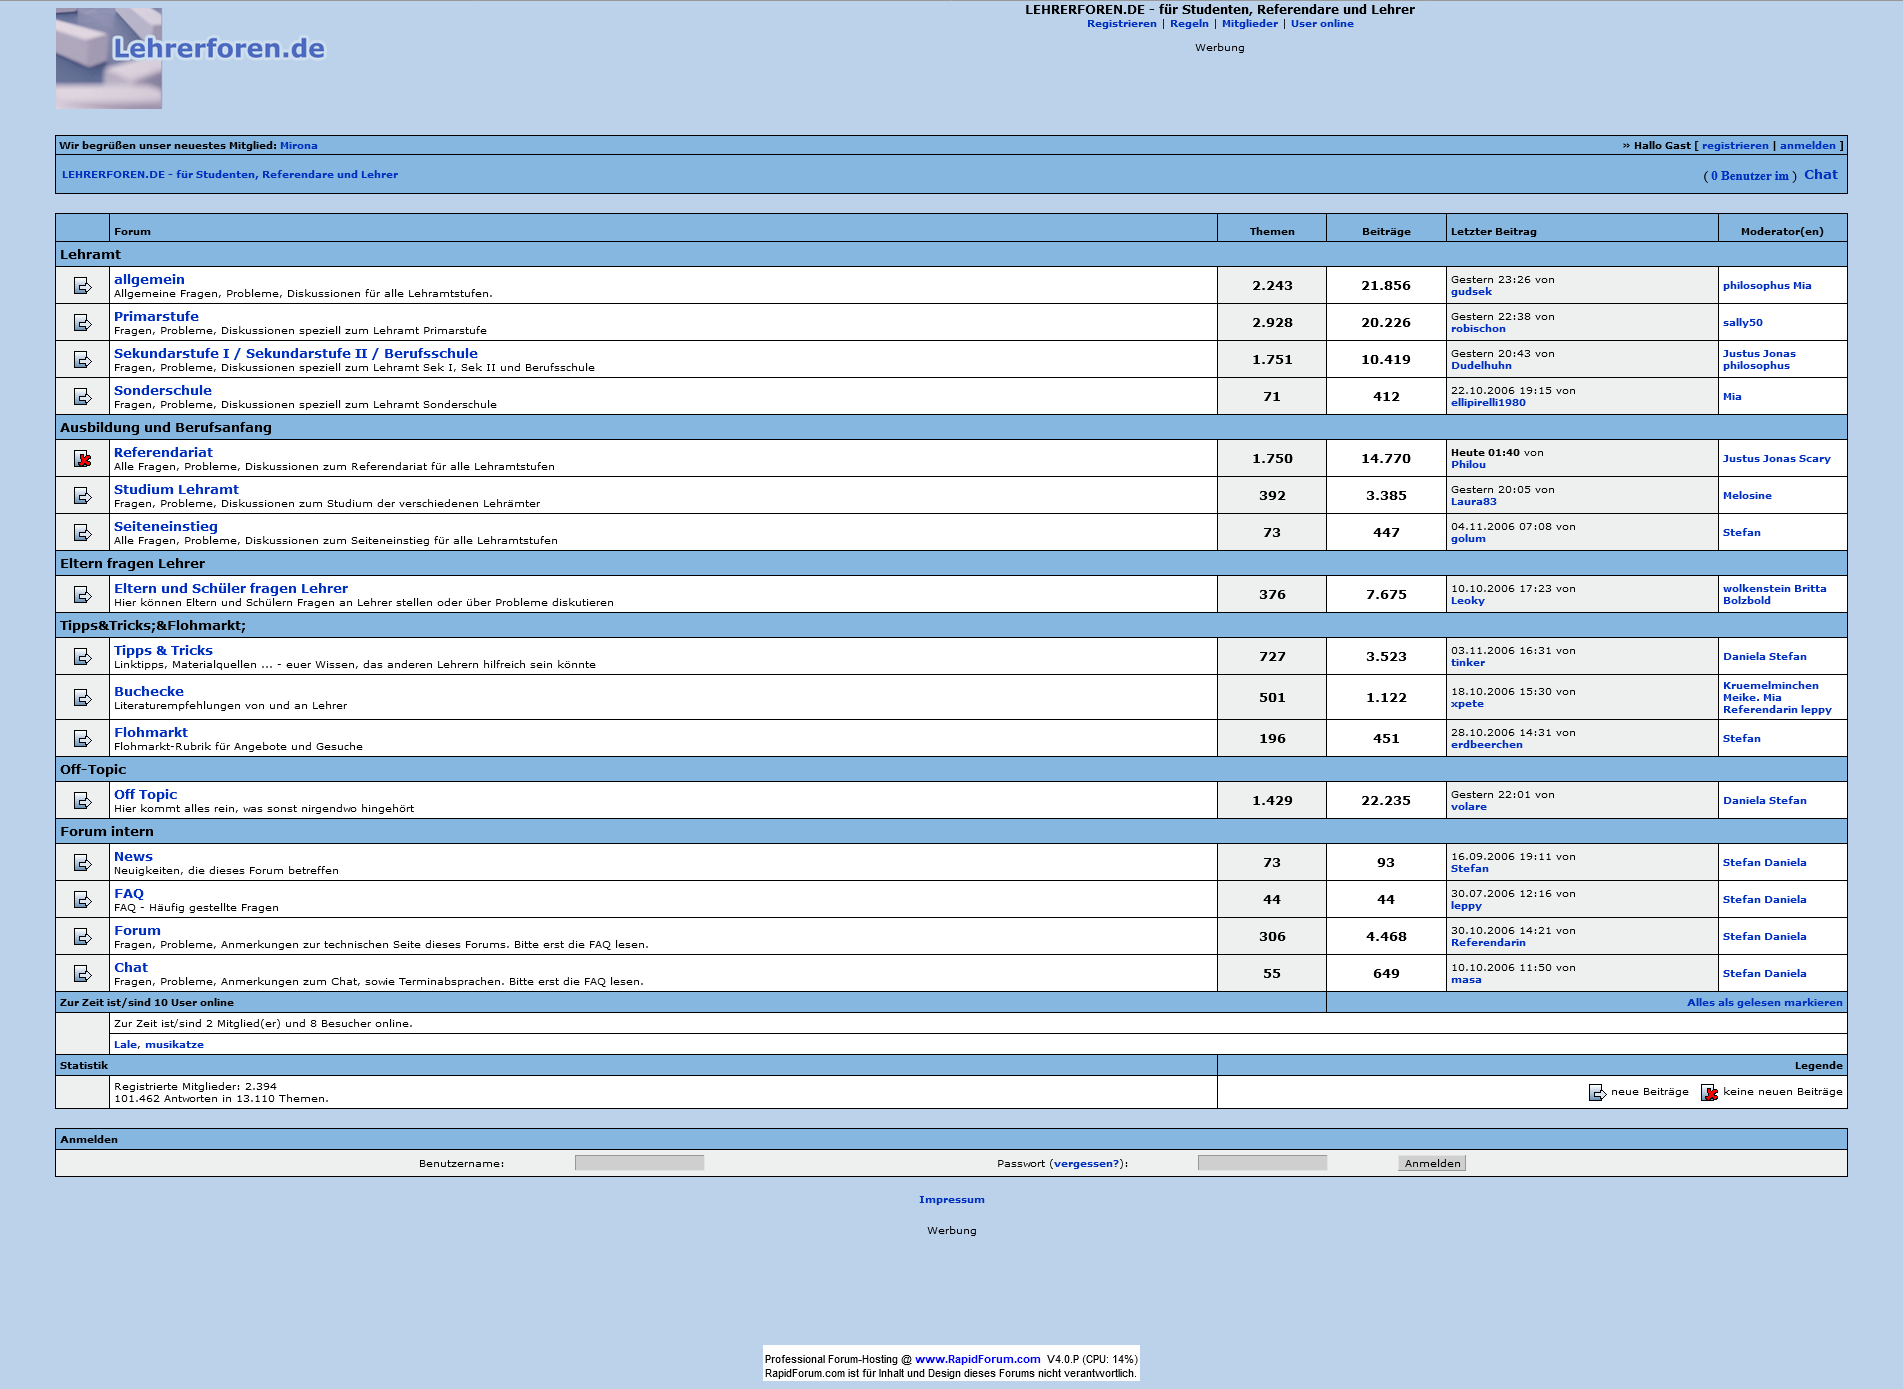Click the forum icon beside Buchecke

pos(82,698)
